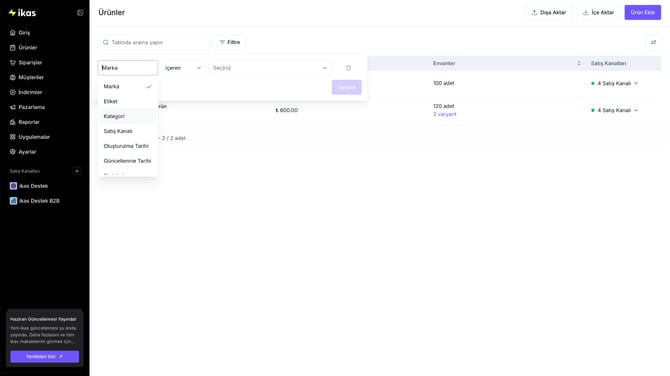Viewport: 670px width, 376px height.
Task: Delete the filter row with the trash icon
Action: pyautogui.click(x=348, y=68)
